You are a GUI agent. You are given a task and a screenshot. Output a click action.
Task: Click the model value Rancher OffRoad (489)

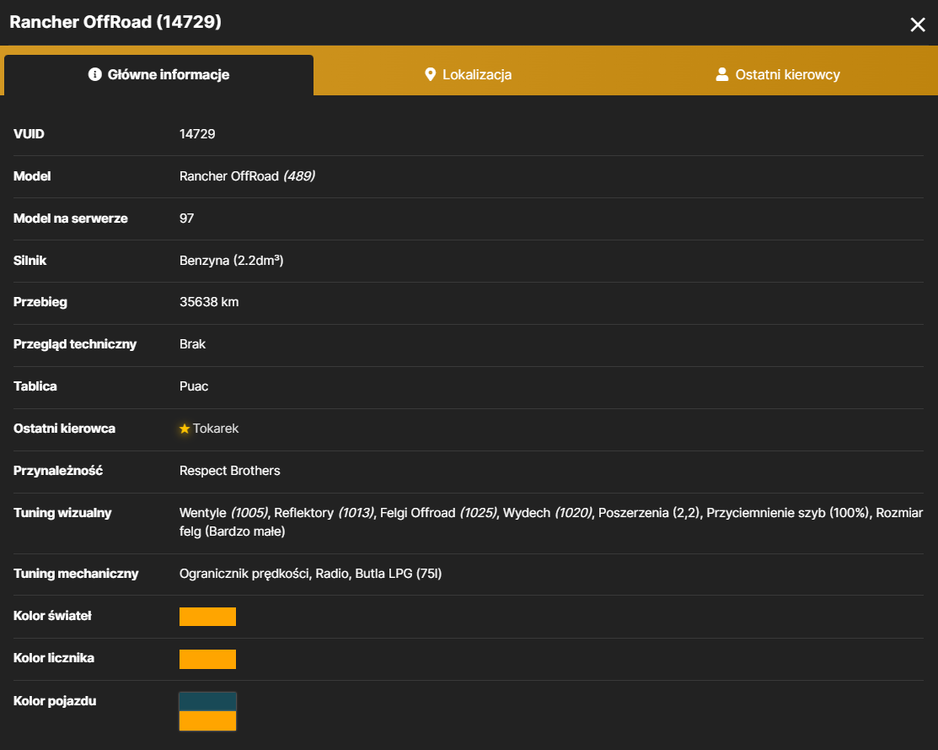click(x=247, y=176)
